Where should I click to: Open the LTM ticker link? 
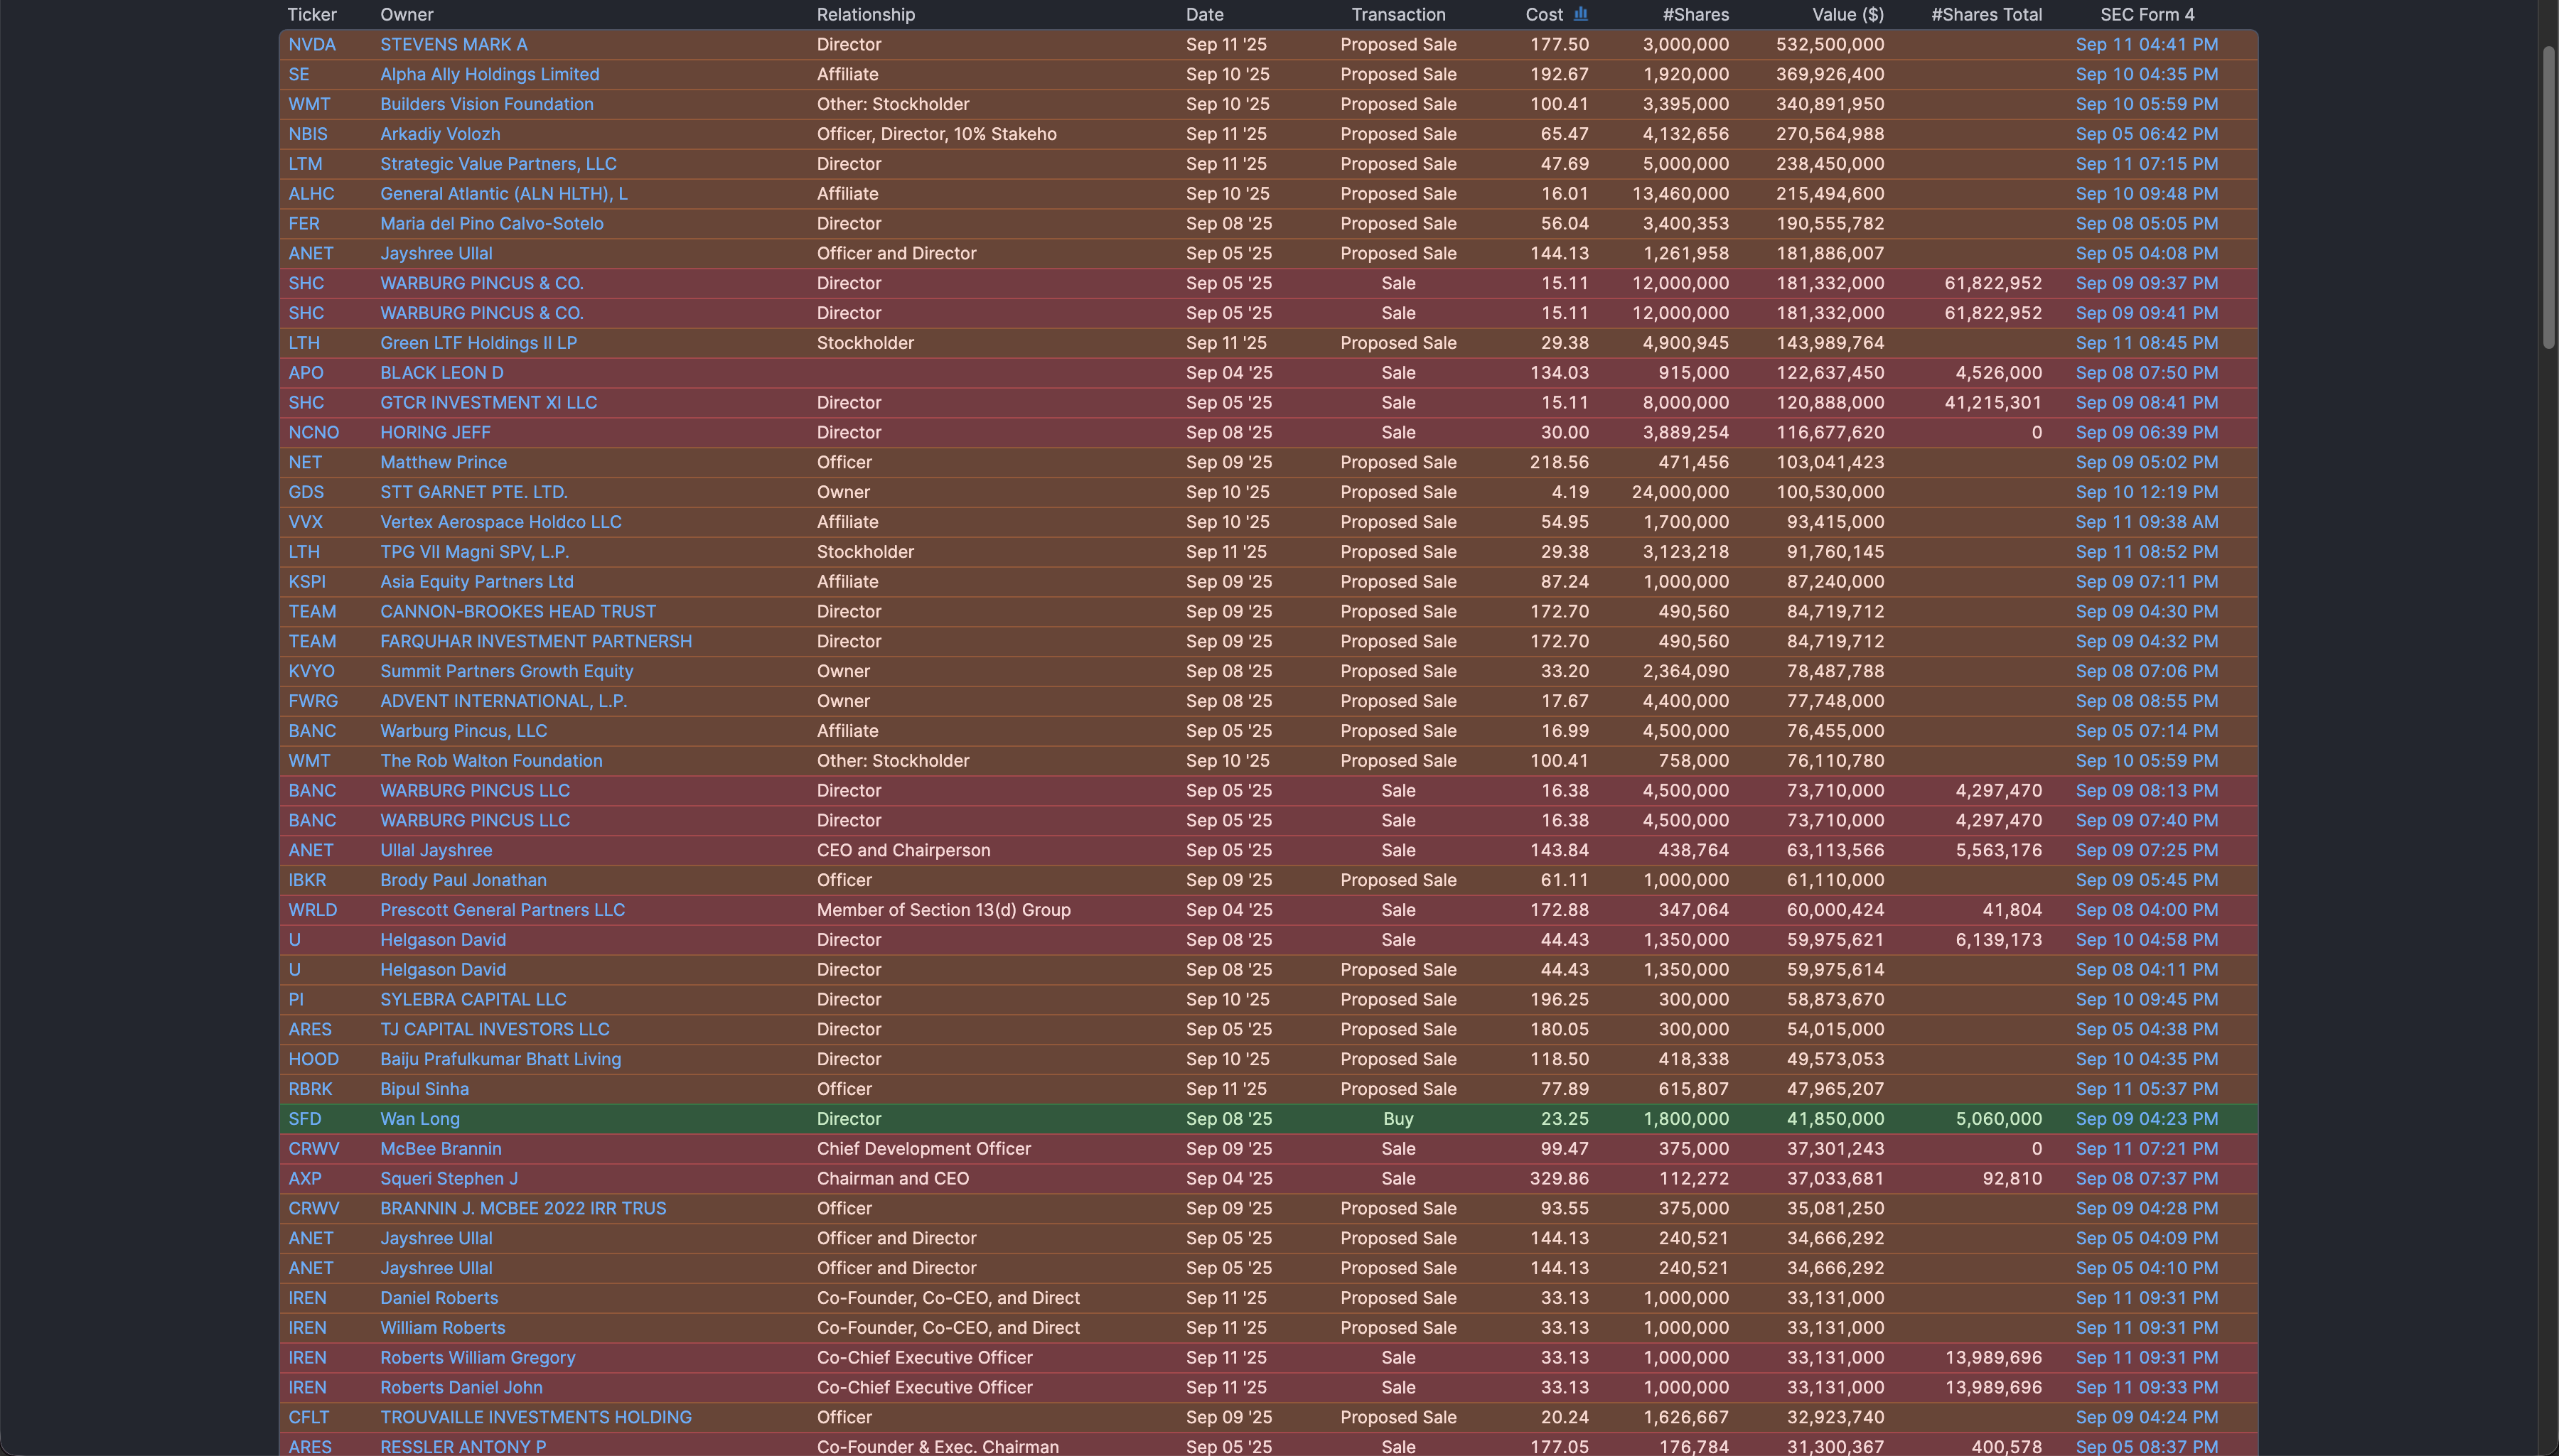305,165
